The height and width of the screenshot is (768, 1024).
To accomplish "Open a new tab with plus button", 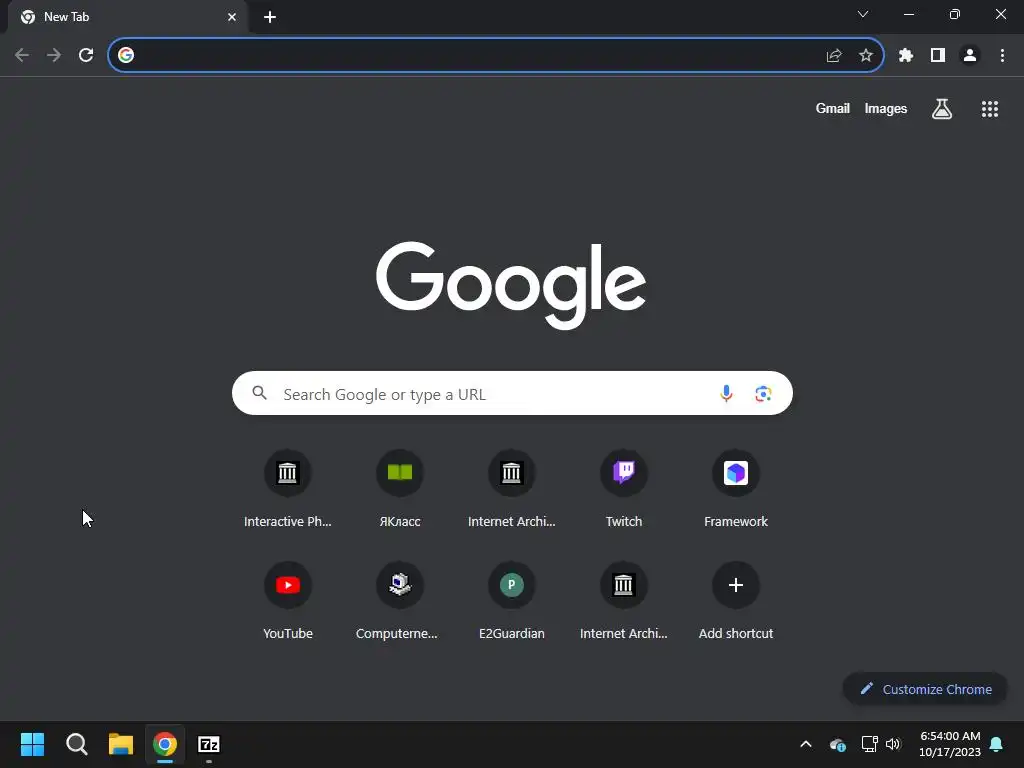I will [270, 17].
